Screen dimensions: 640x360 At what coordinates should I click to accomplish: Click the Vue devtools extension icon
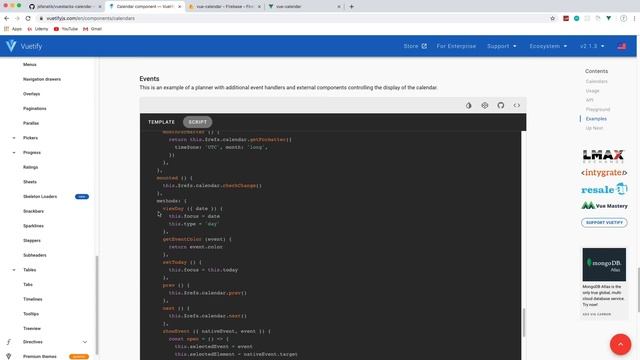[609, 18]
